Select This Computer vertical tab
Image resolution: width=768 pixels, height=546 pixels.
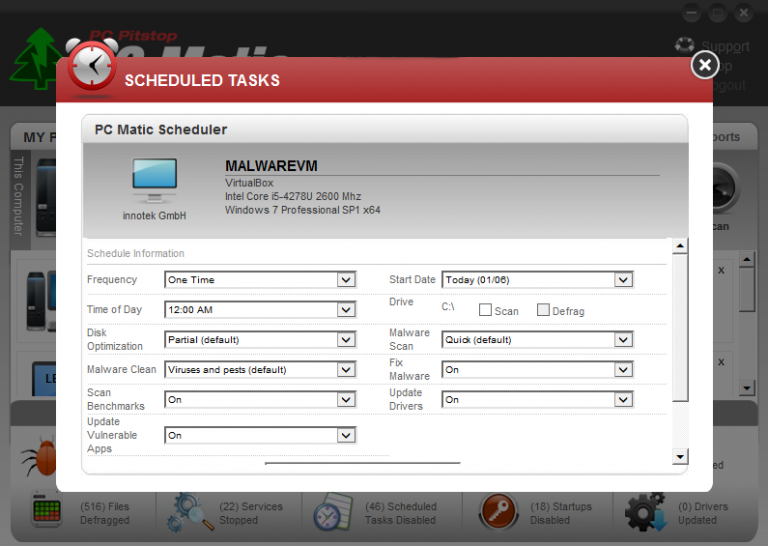coord(19,196)
